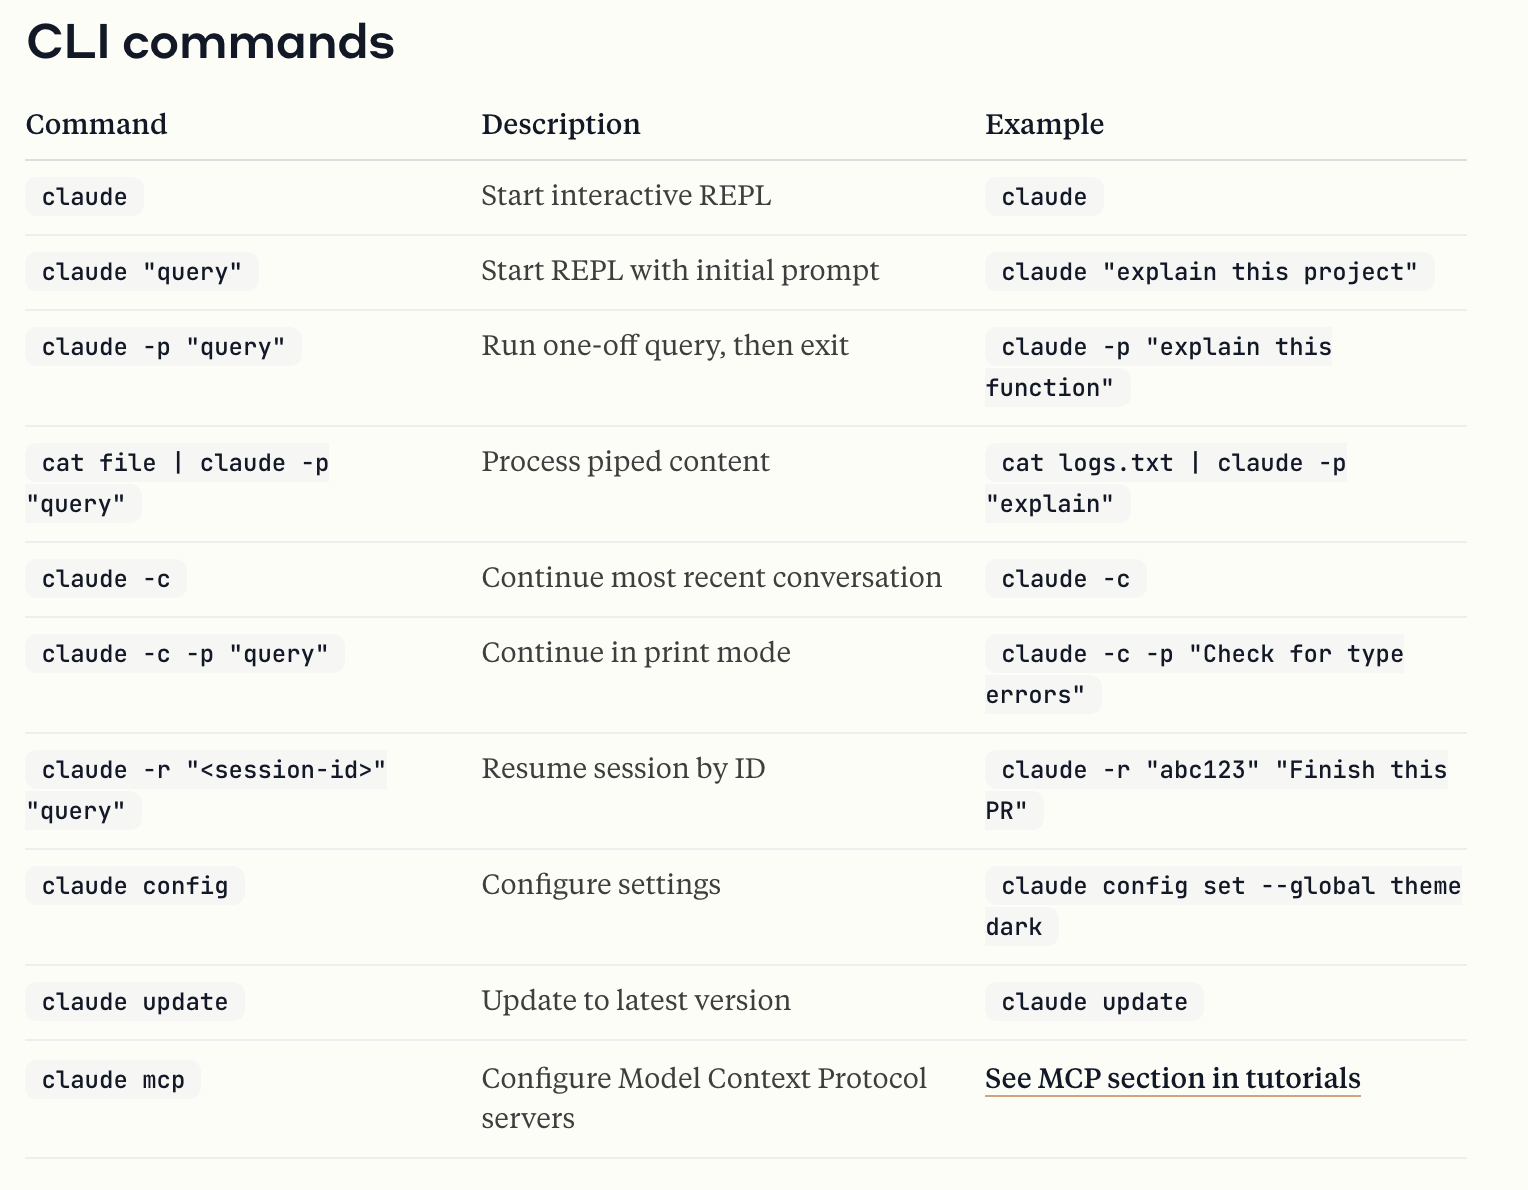
Task: Click the 'Command' column header
Action: pyautogui.click(x=97, y=124)
